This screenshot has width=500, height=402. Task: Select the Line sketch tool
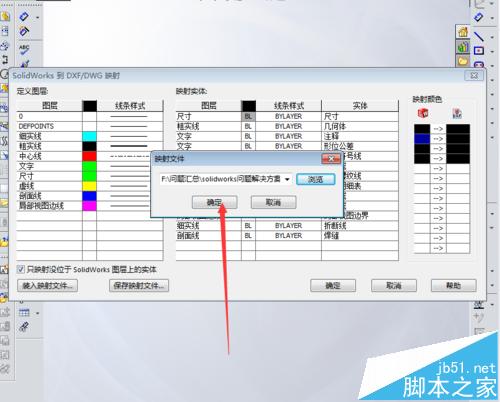(479, 36)
